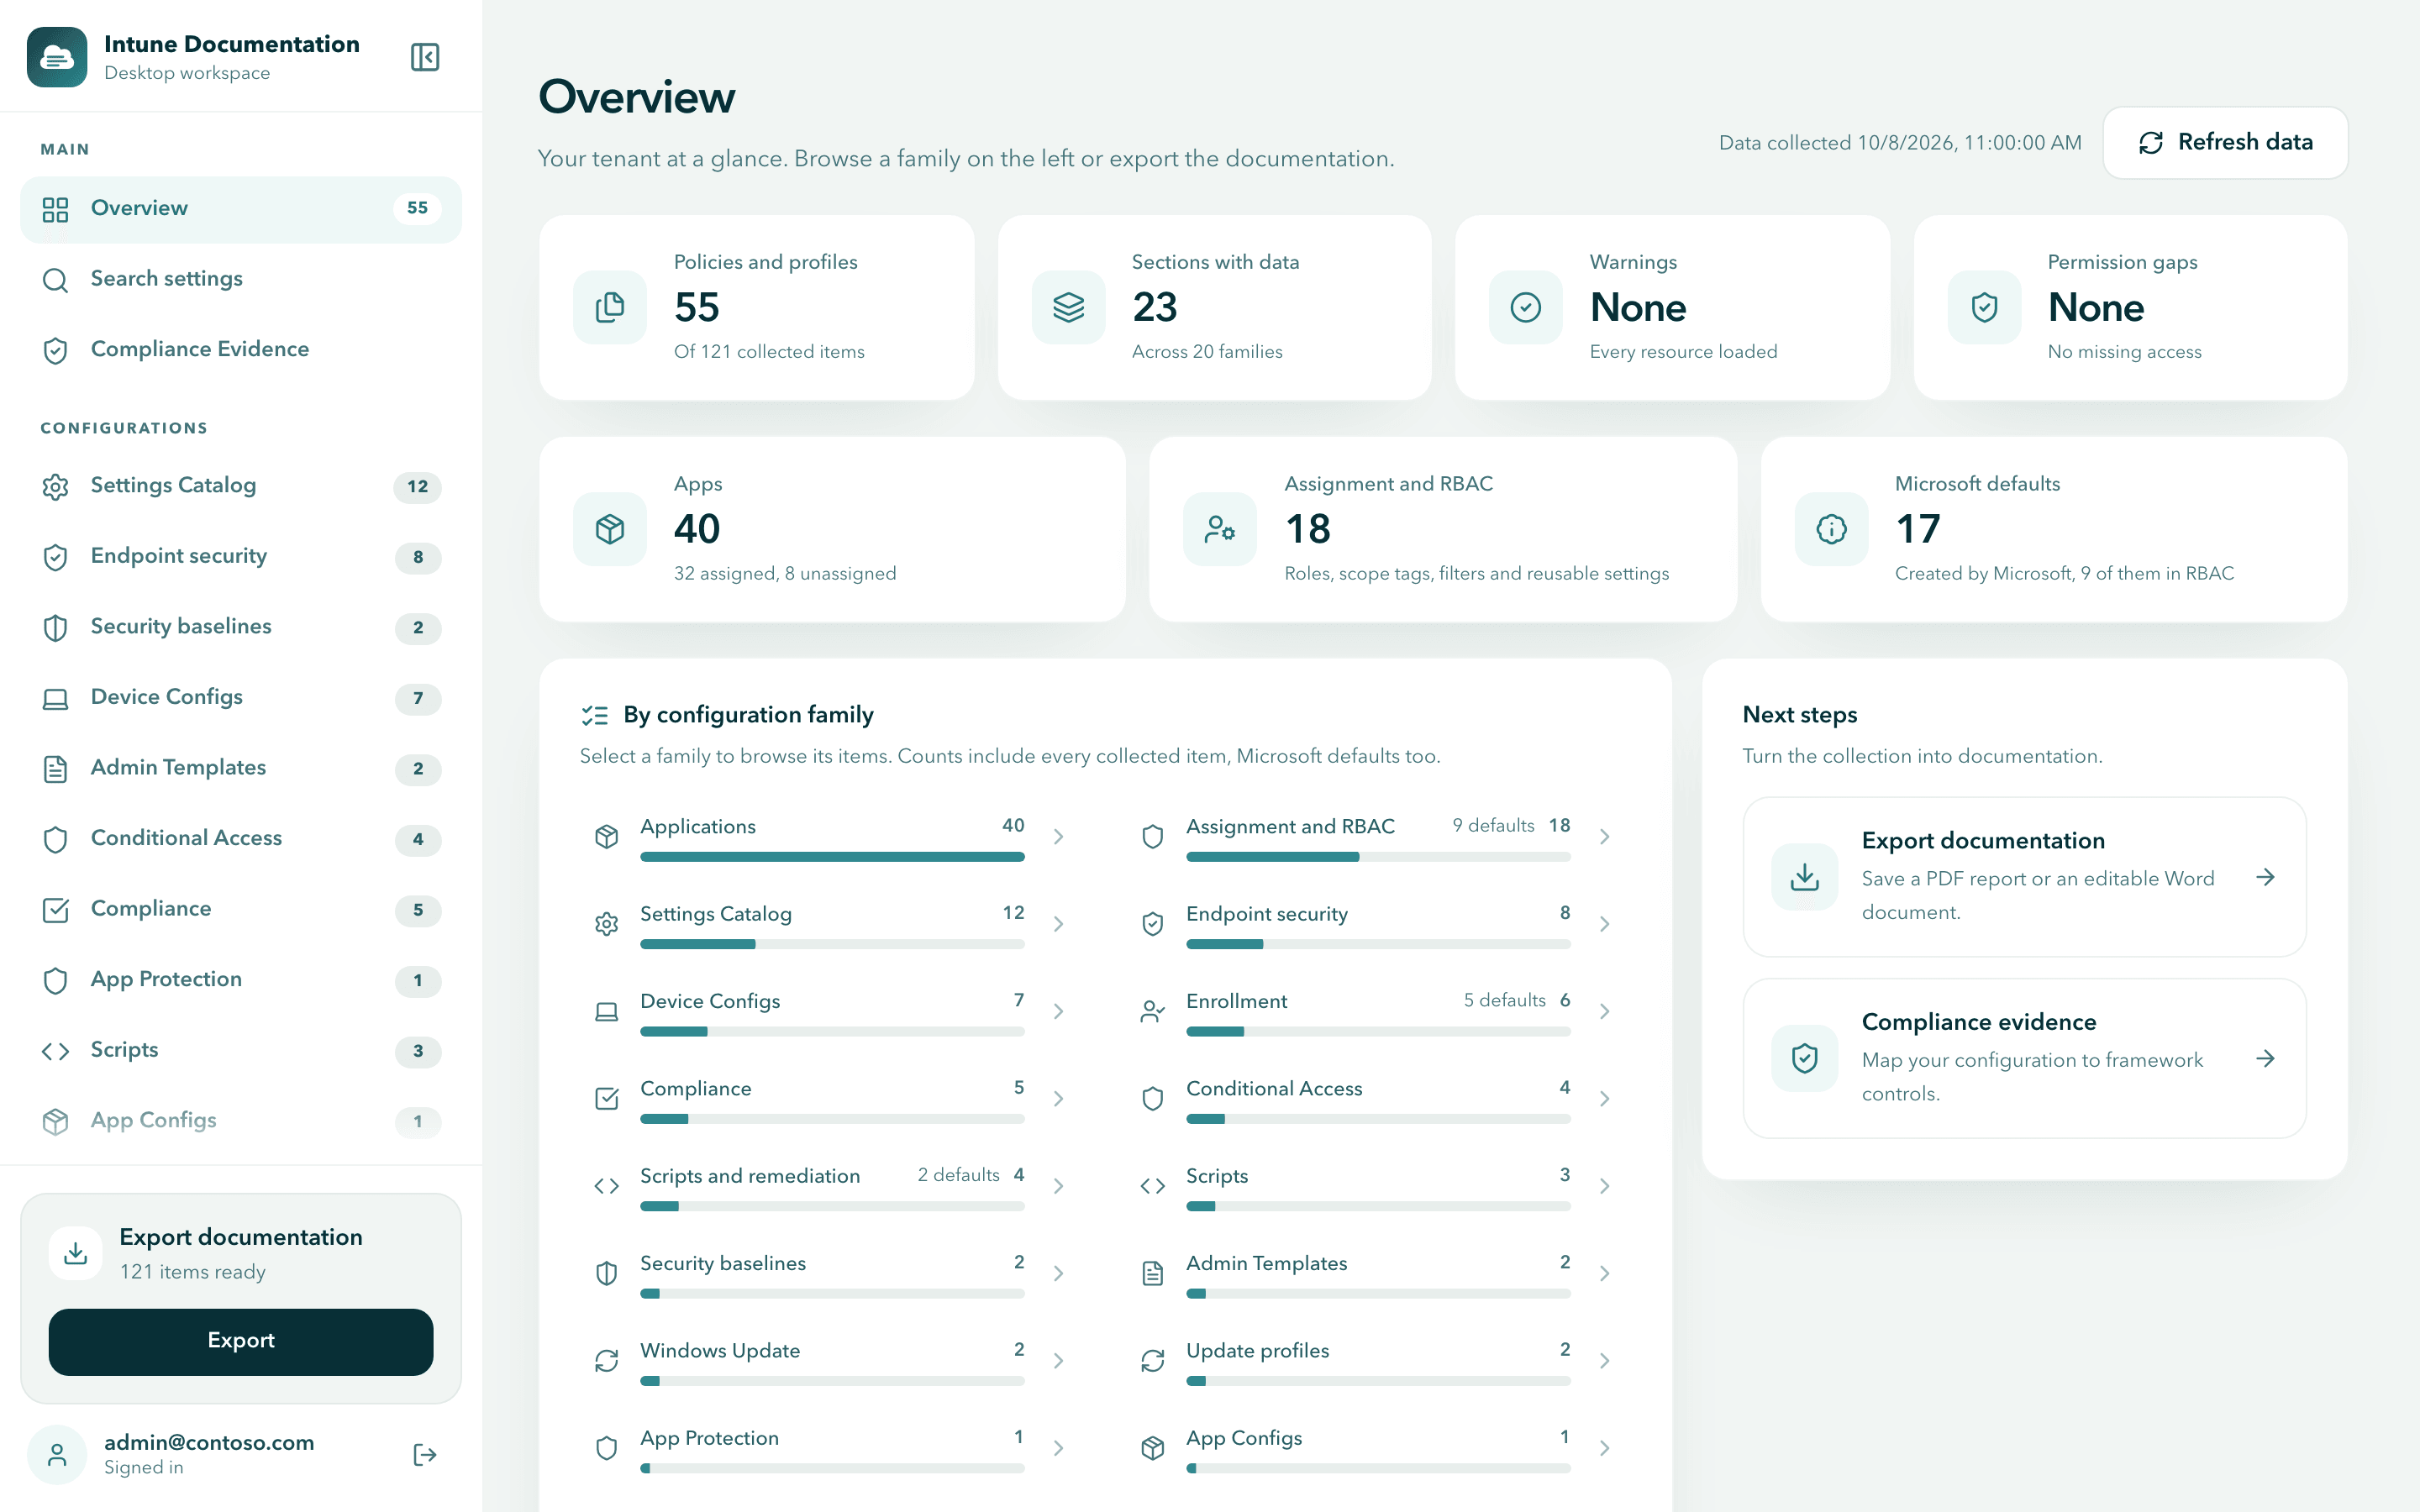This screenshot has width=2420, height=1512.
Task: Expand the Applications family chevron
Action: 1058,837
